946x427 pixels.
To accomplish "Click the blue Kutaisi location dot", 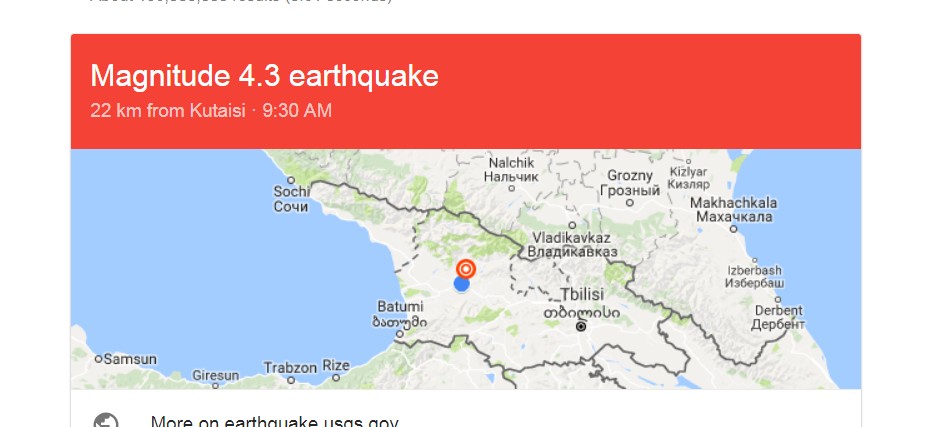I will point(461,284).
